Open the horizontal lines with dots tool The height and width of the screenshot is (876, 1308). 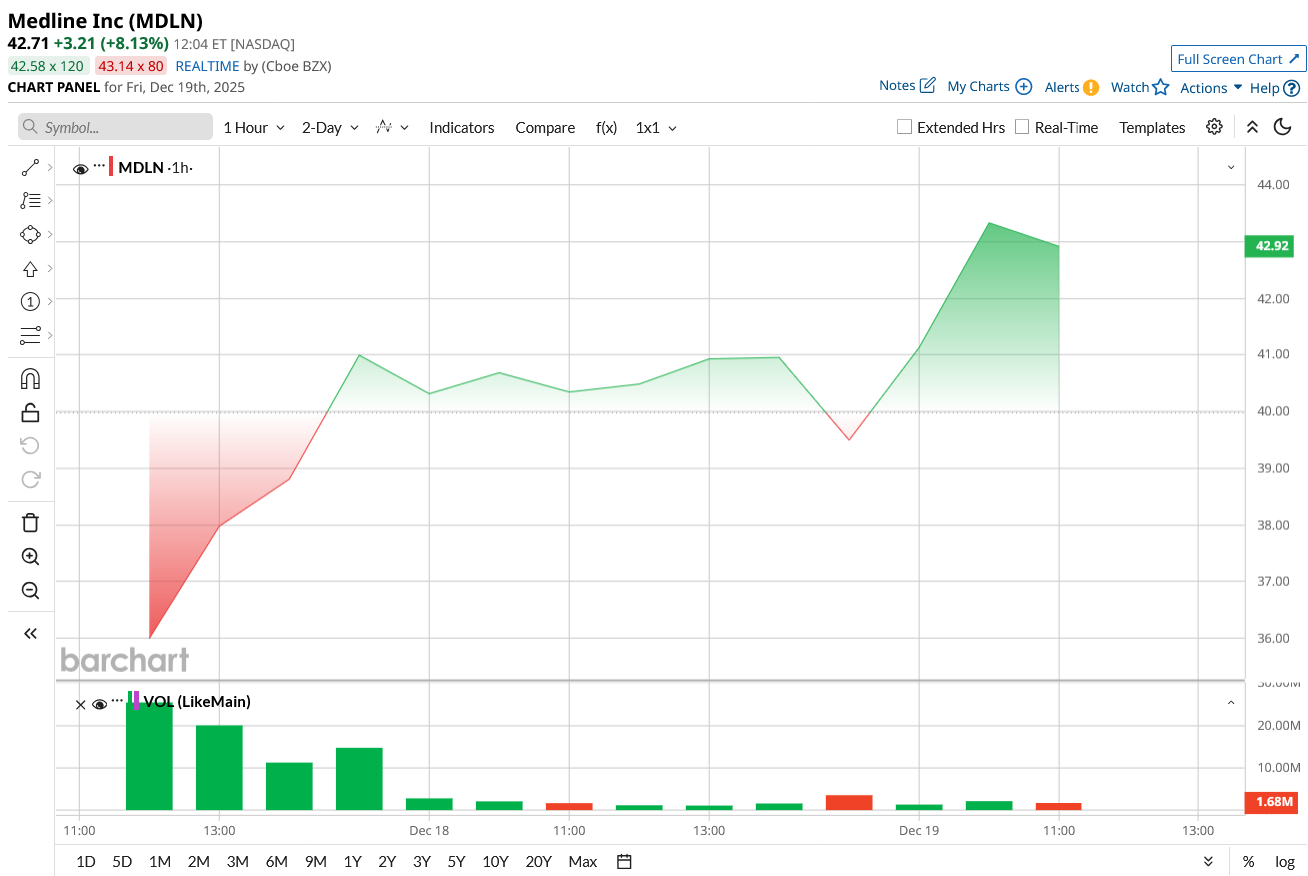(x=30, y=335)
